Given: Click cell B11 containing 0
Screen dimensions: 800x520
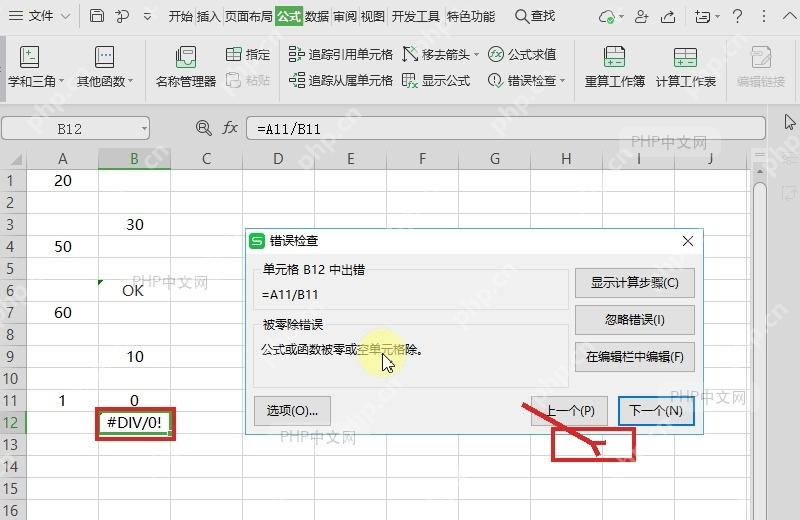Looking at the screenshot, I should pos(134,400).
